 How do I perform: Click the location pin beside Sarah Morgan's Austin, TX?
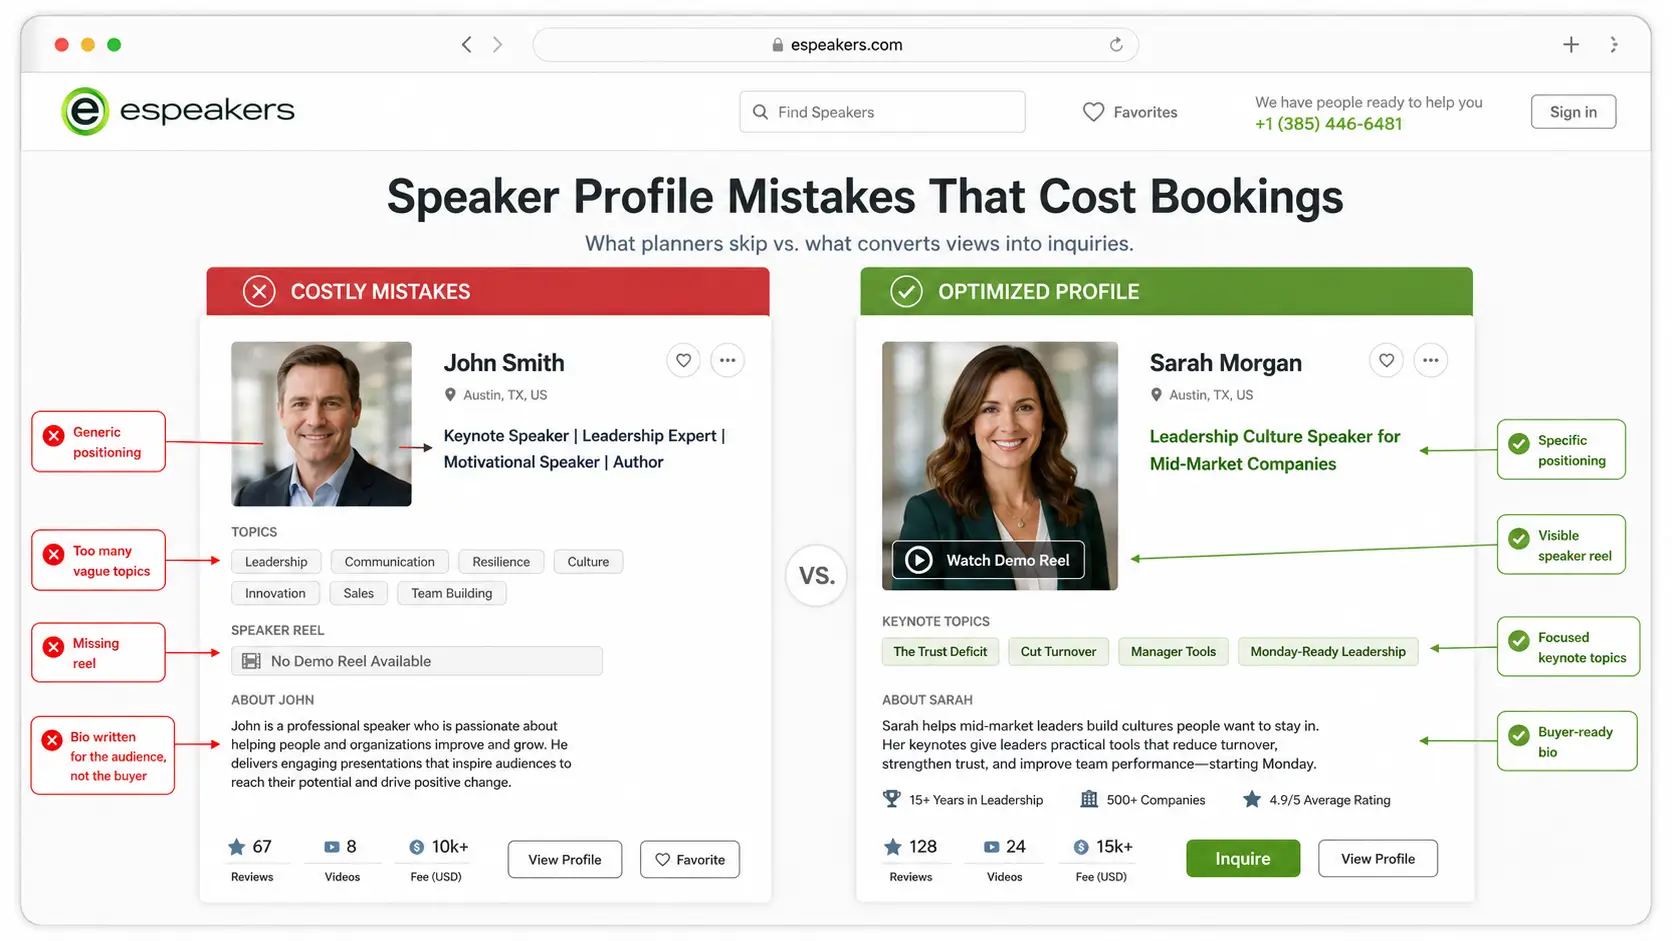[x=1157, y=395]
